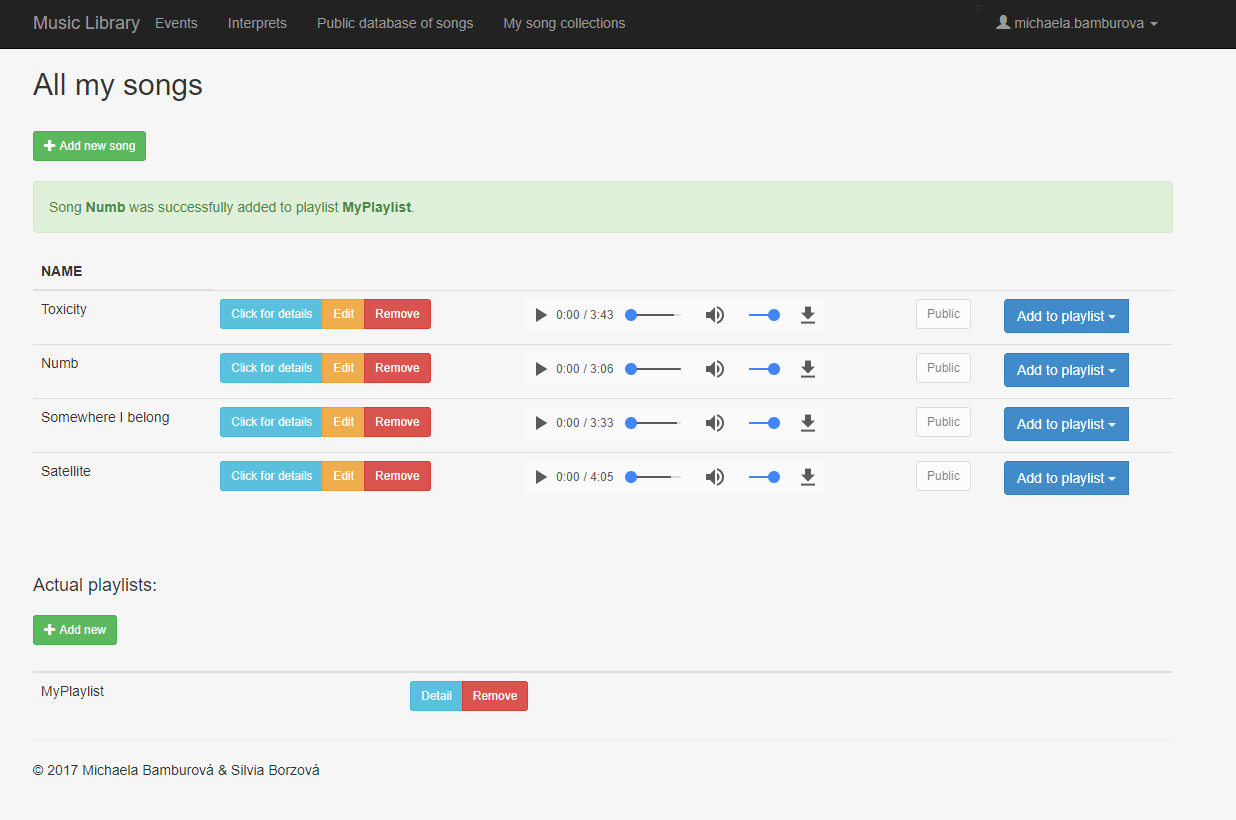Click the Music Library brand link

coord(86,23)
